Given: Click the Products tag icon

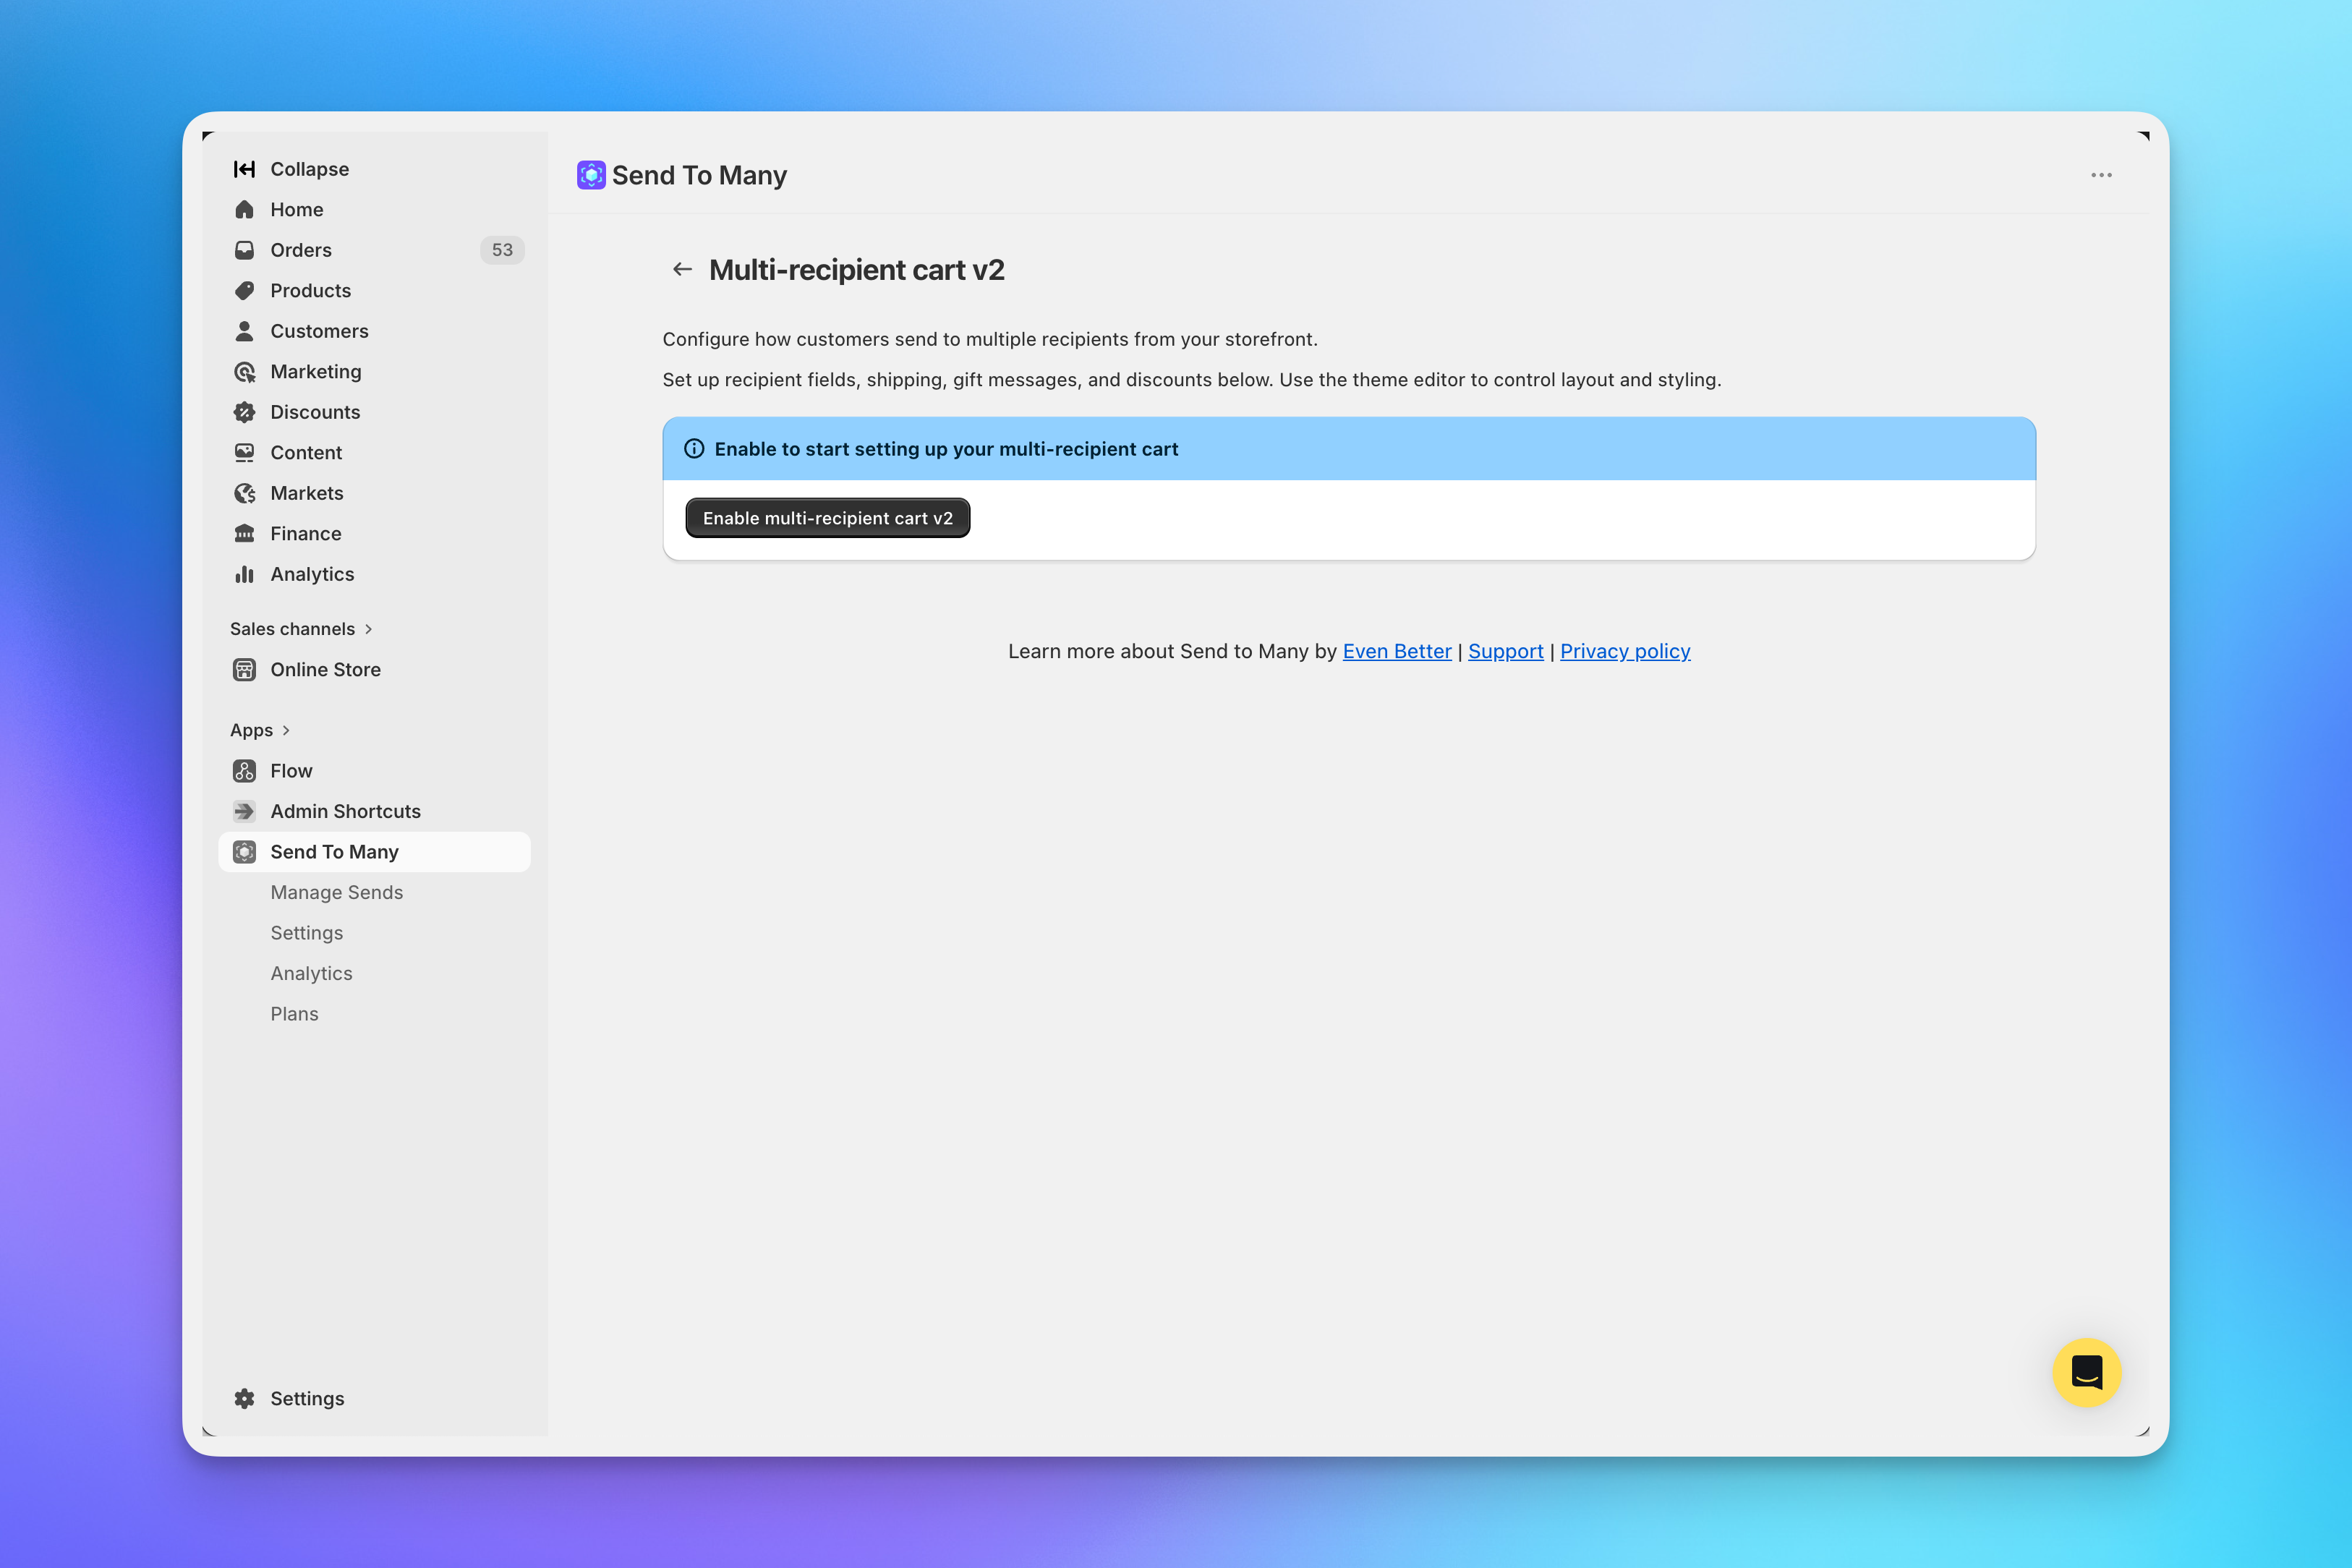Looking at the screenshot, I should click(x=244, y=290).
